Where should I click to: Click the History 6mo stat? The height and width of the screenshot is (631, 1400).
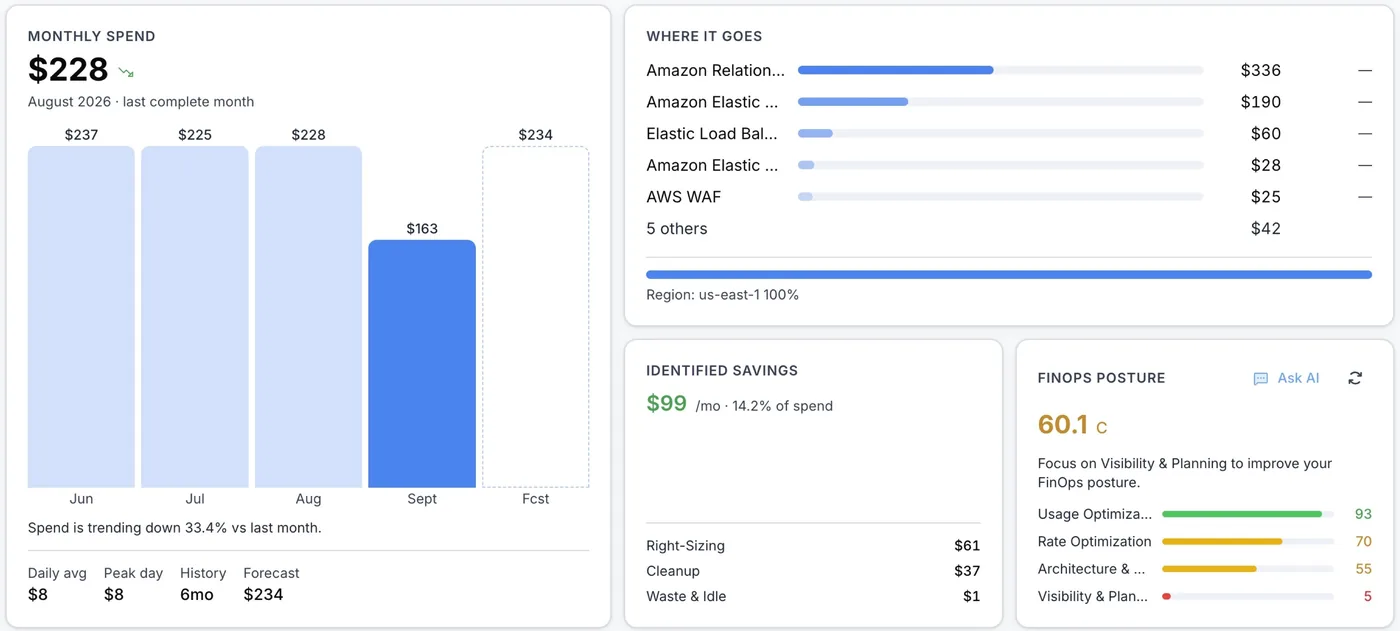point(203,584)
